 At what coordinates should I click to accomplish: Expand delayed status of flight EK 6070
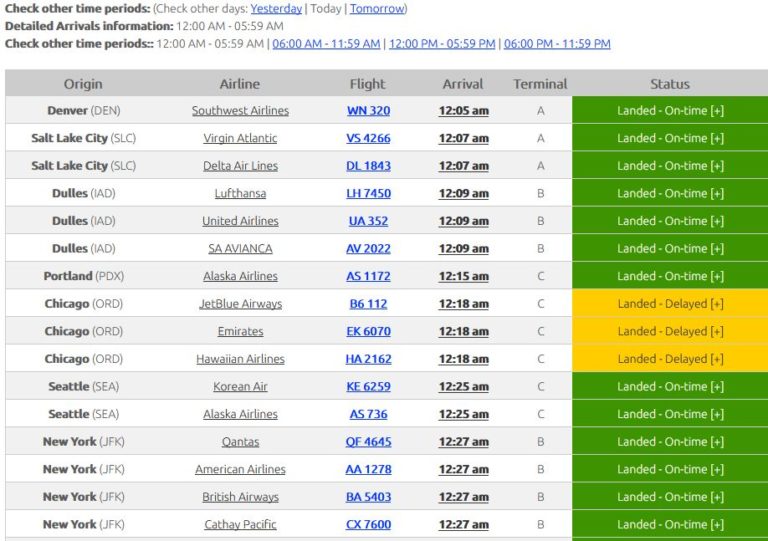click(x=670, y=331)
